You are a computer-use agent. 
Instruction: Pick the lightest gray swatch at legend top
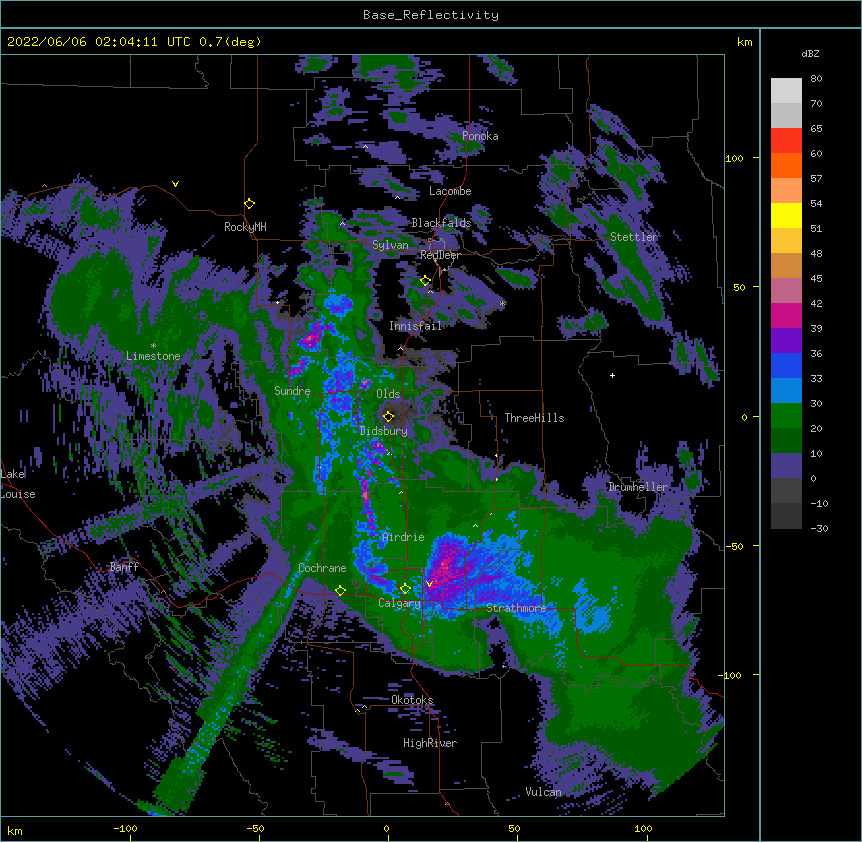[x=786, y=91]
